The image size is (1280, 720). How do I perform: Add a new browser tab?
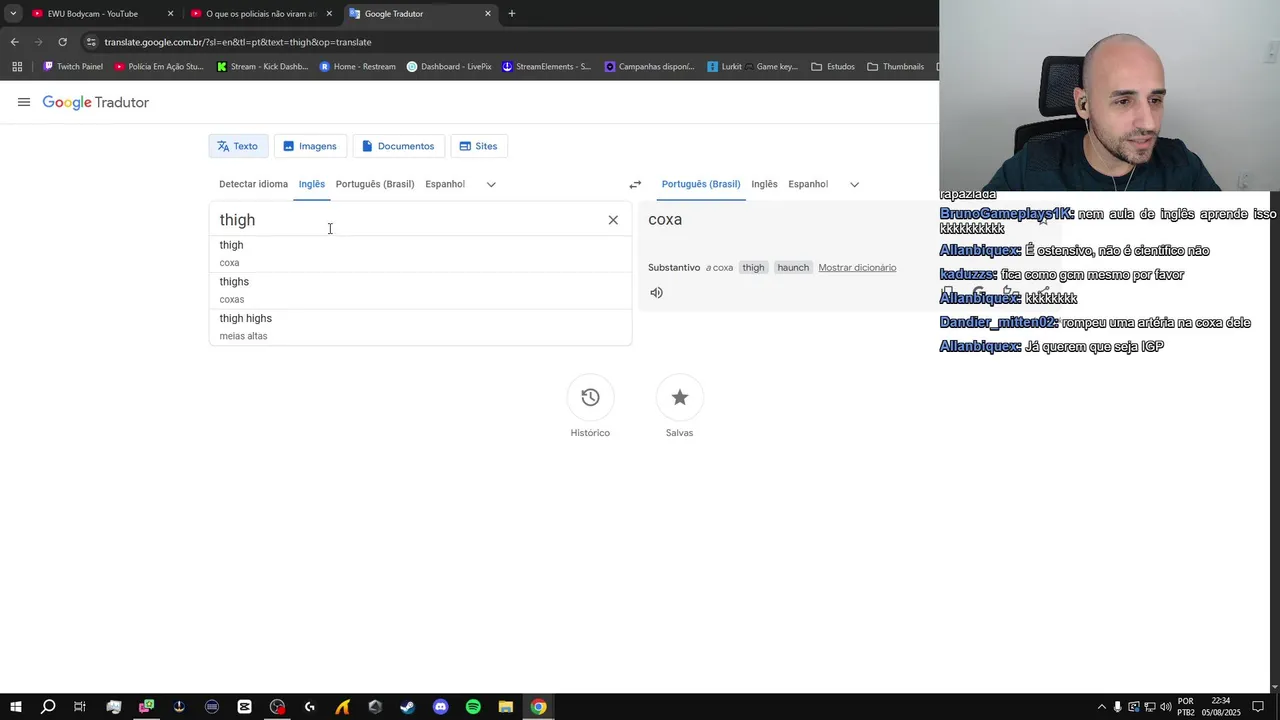click(x=511, y=14)
